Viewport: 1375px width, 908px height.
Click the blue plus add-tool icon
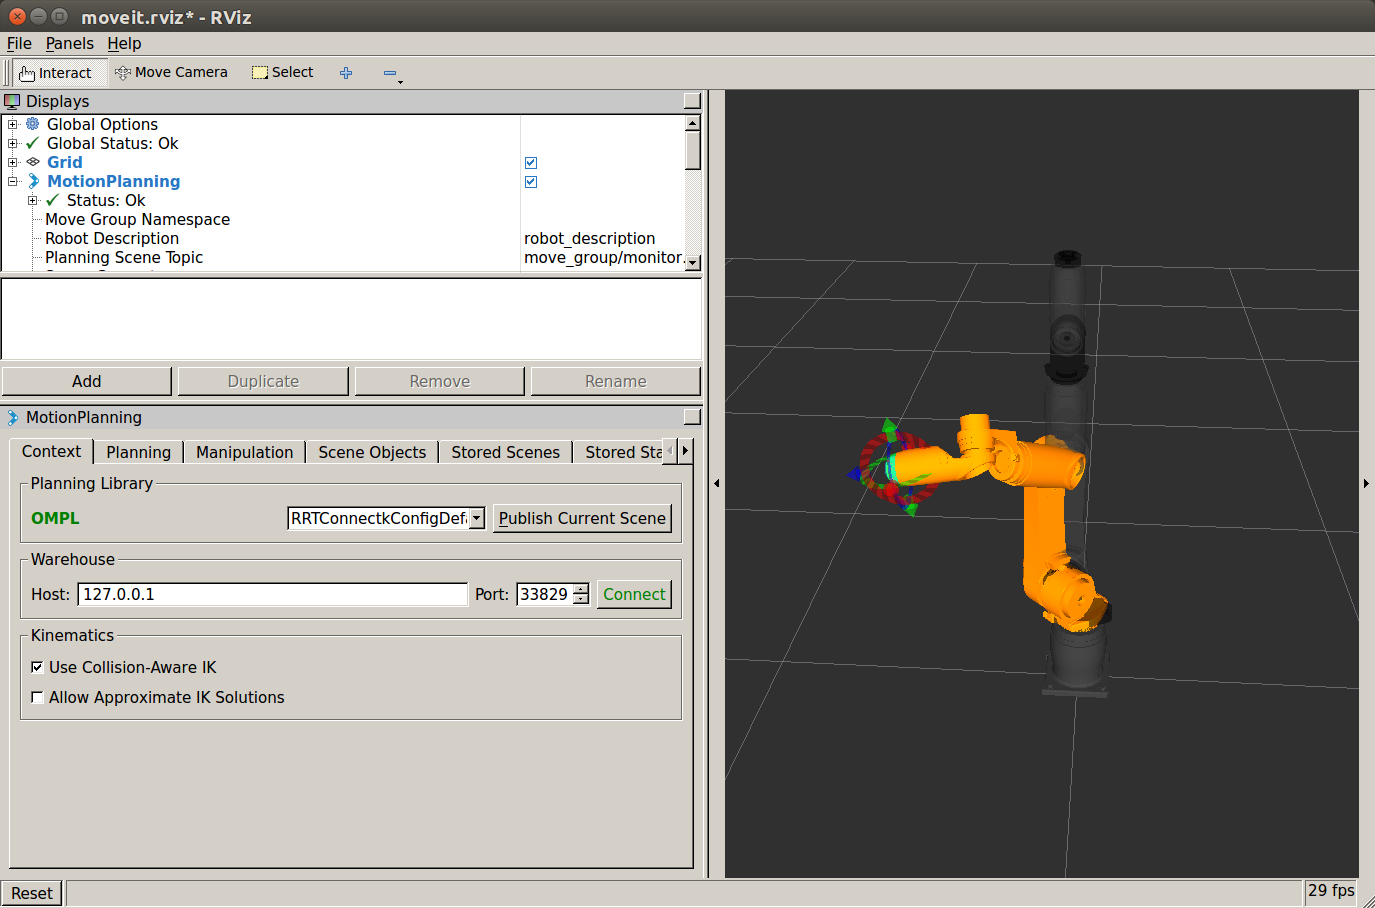[346, 73]
